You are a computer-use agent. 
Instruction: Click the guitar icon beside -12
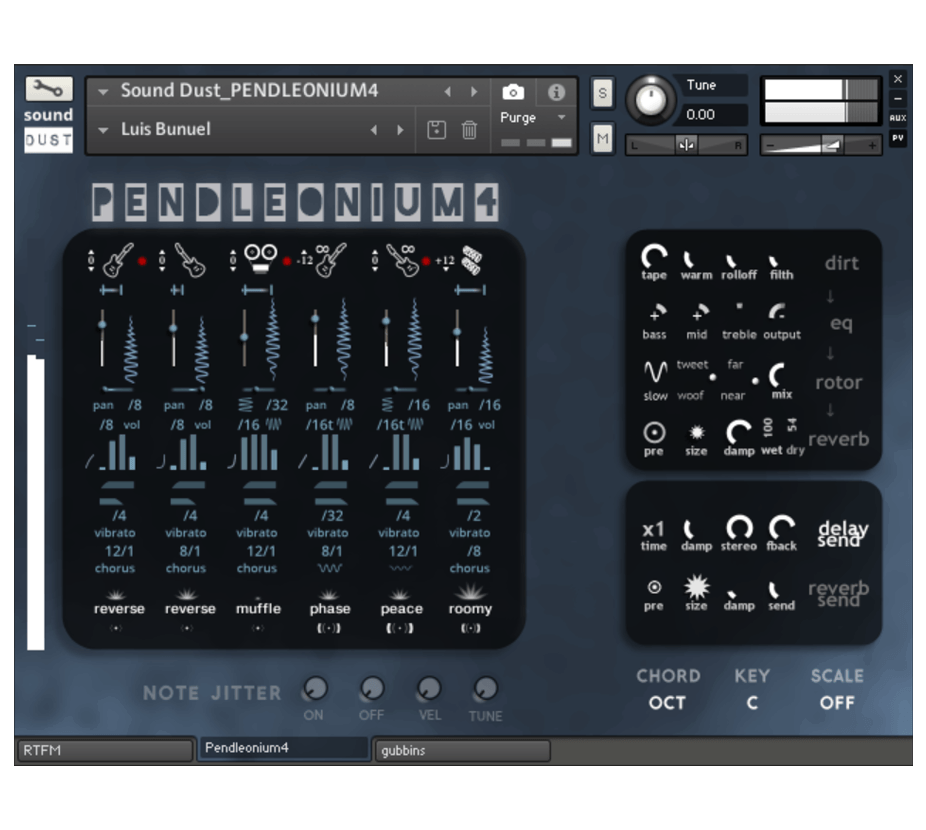[x=331, y=260]
